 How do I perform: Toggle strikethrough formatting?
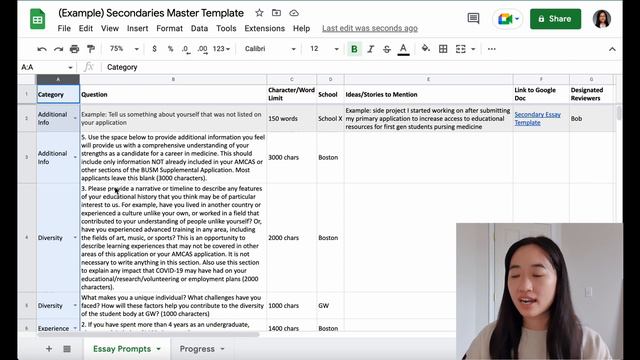point(387,49)
